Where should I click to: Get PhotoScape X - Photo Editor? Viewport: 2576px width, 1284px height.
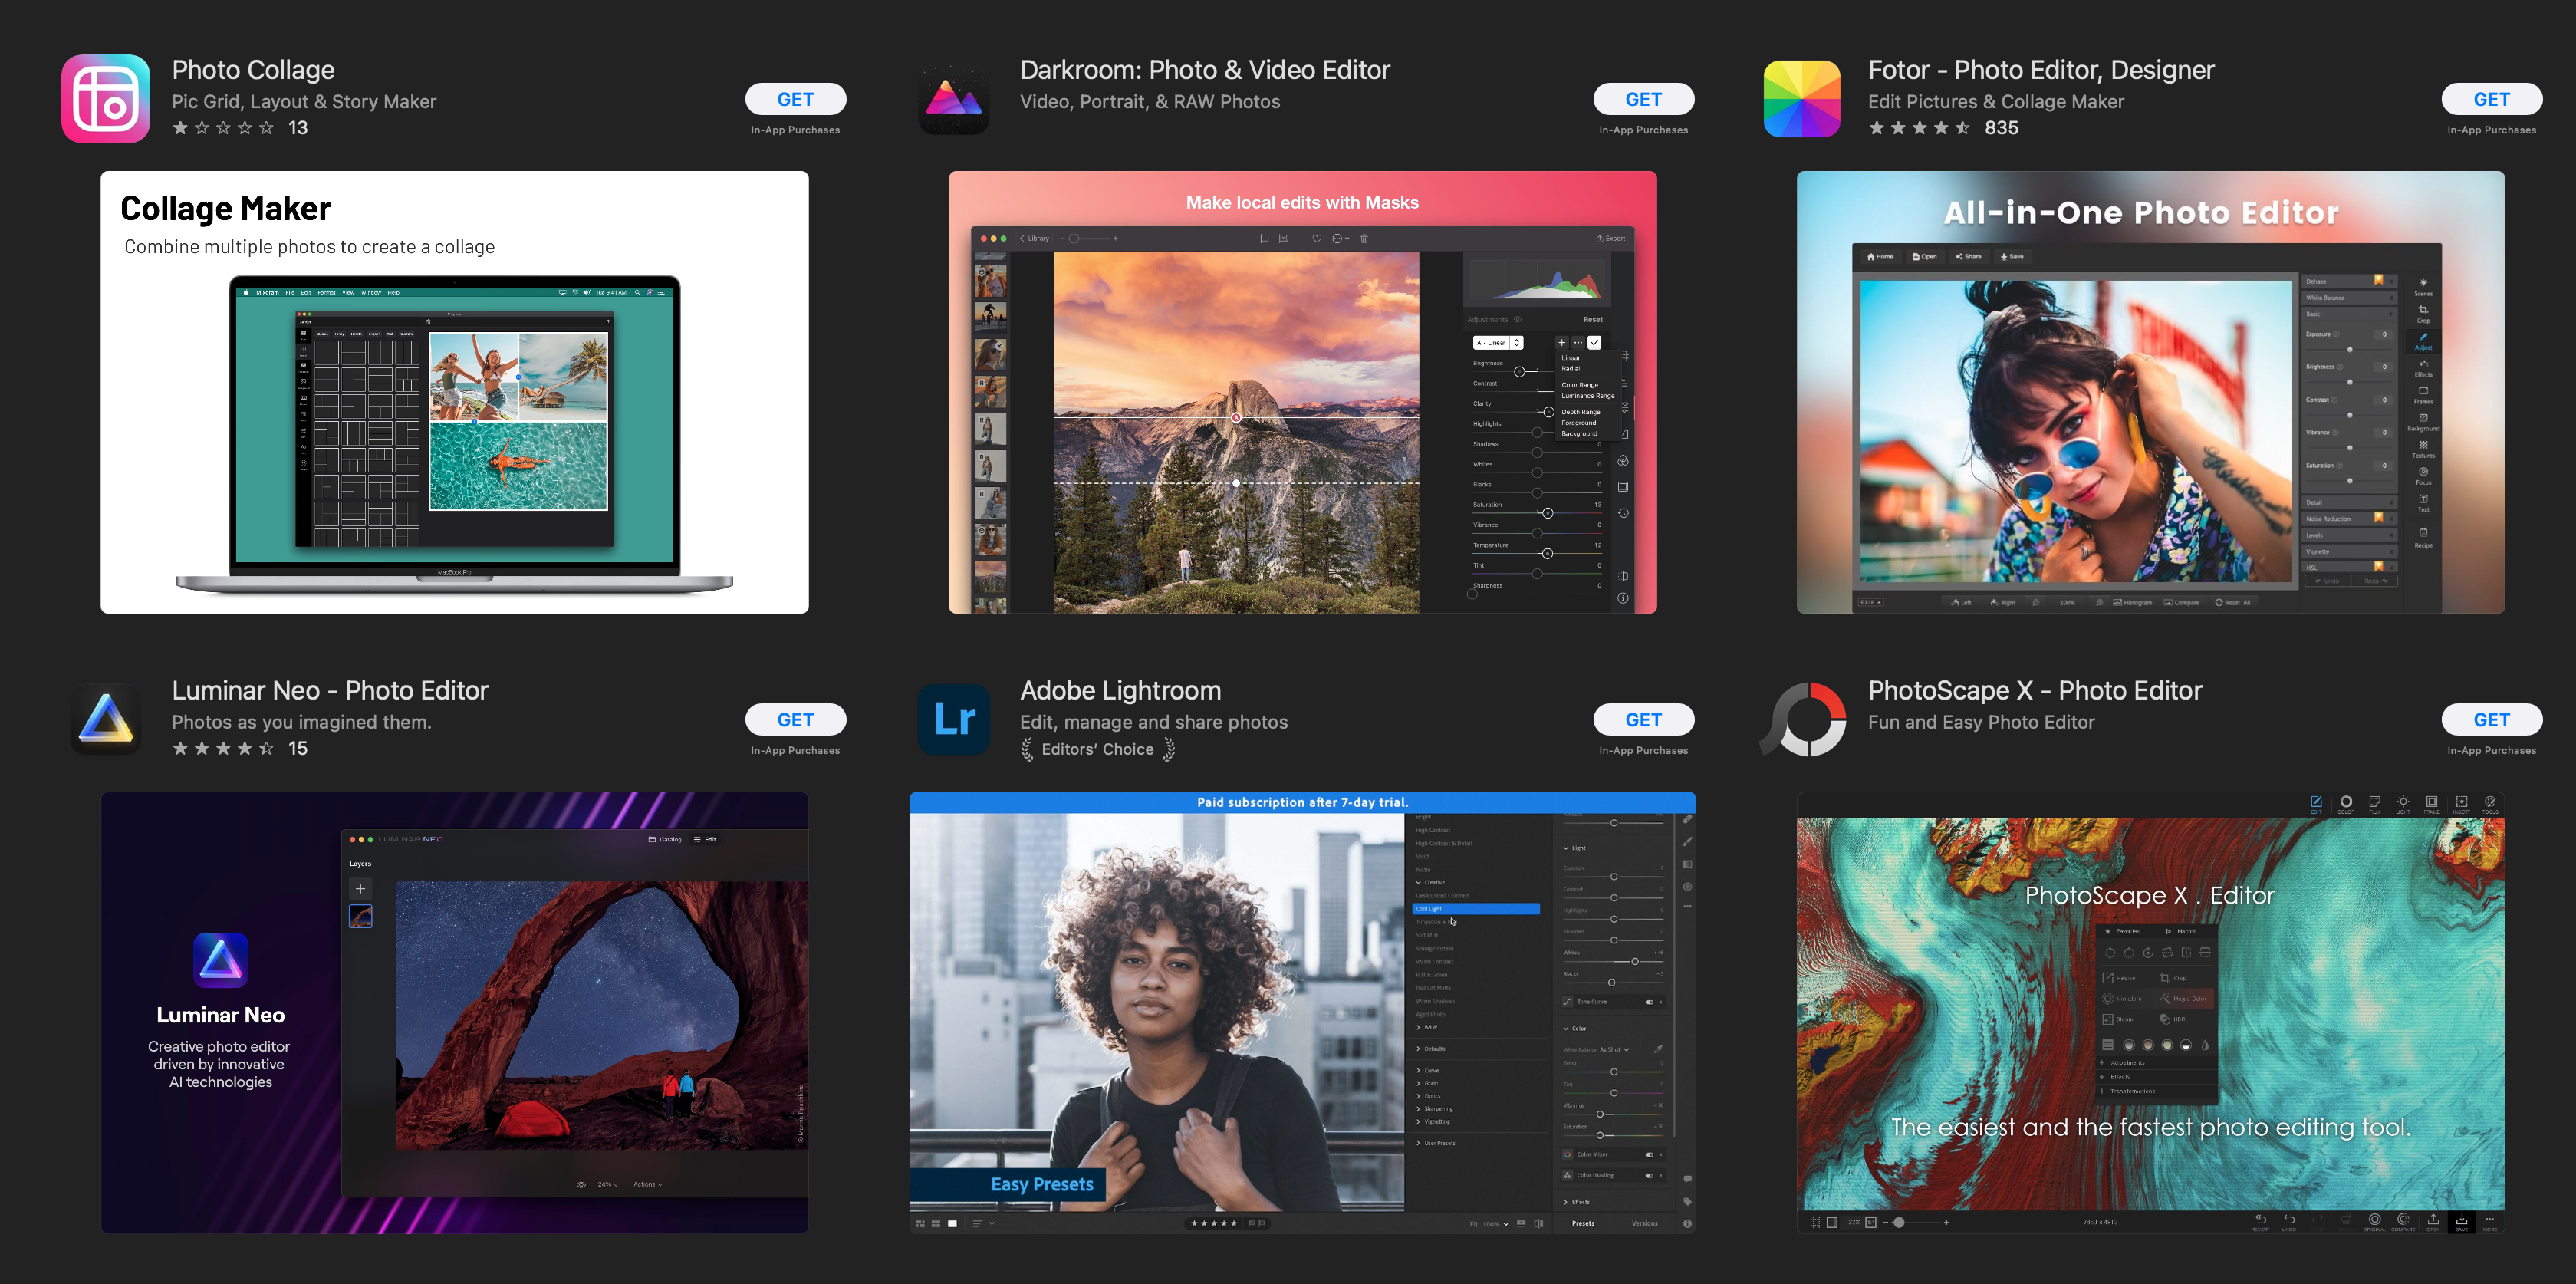point(2492,719)
